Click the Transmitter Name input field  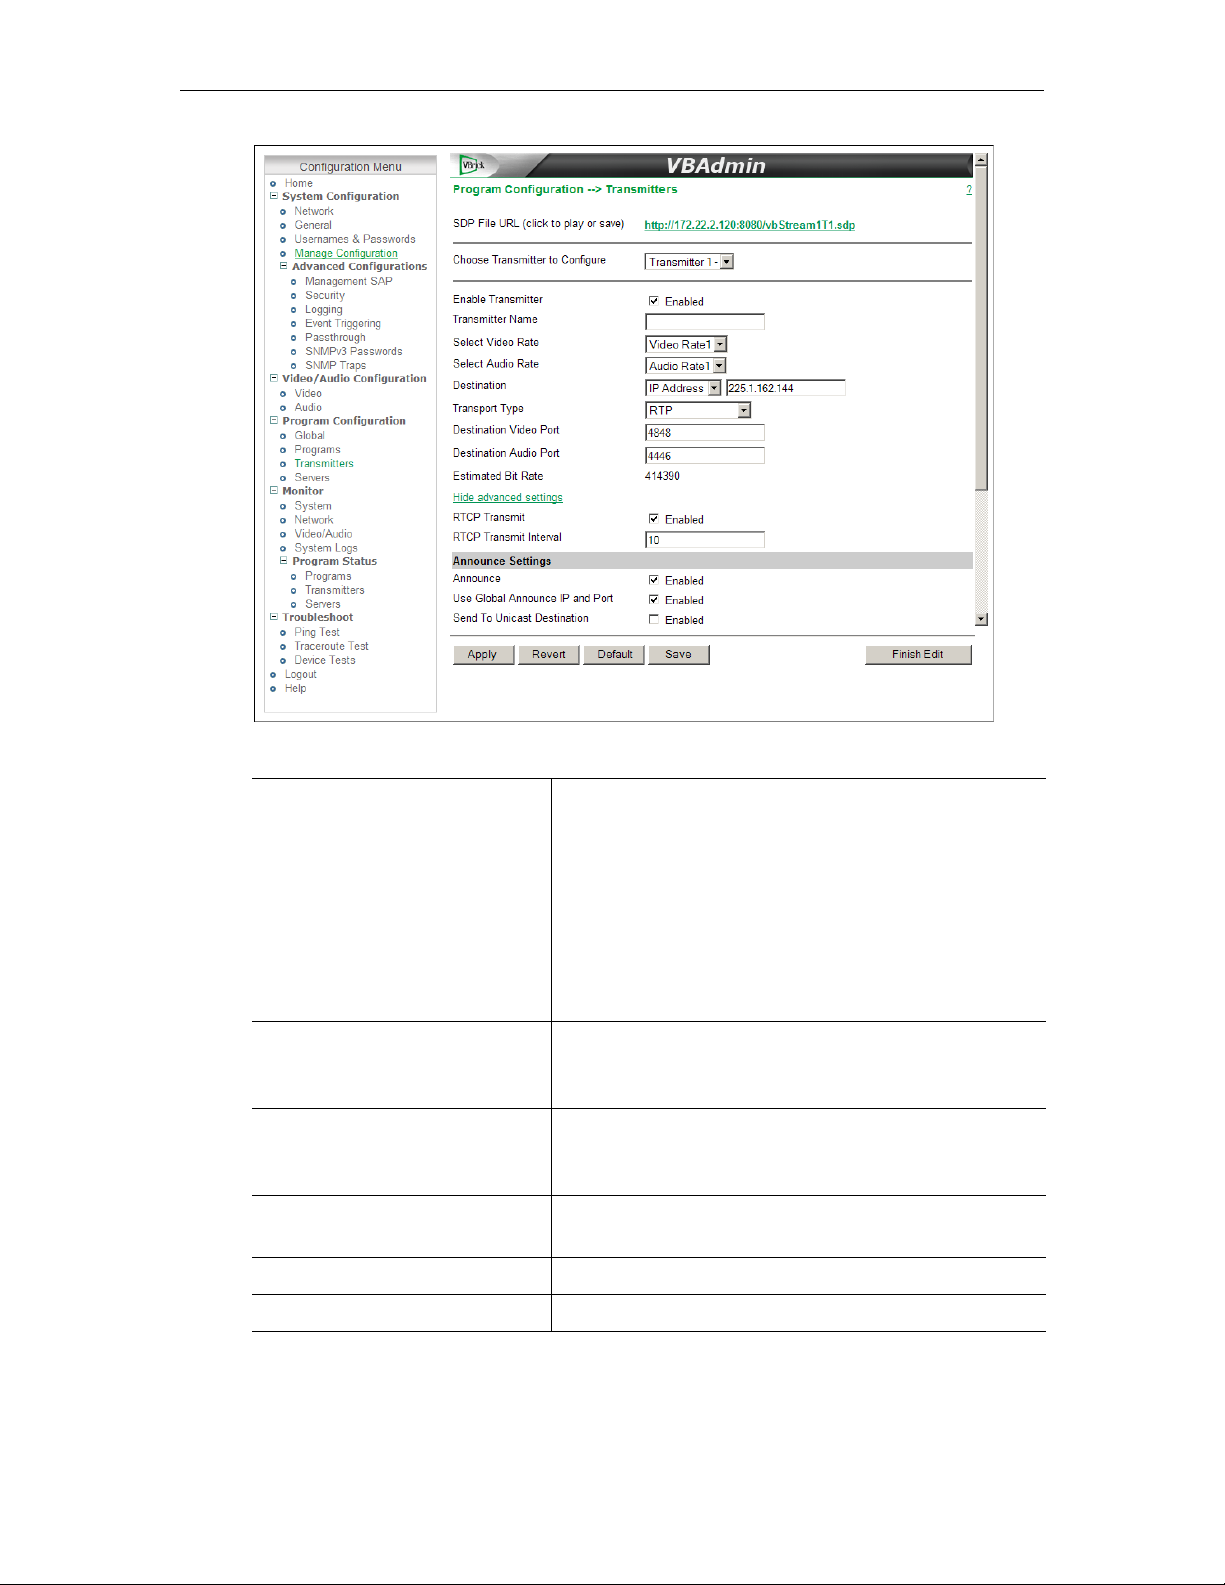tap(705, 322)
